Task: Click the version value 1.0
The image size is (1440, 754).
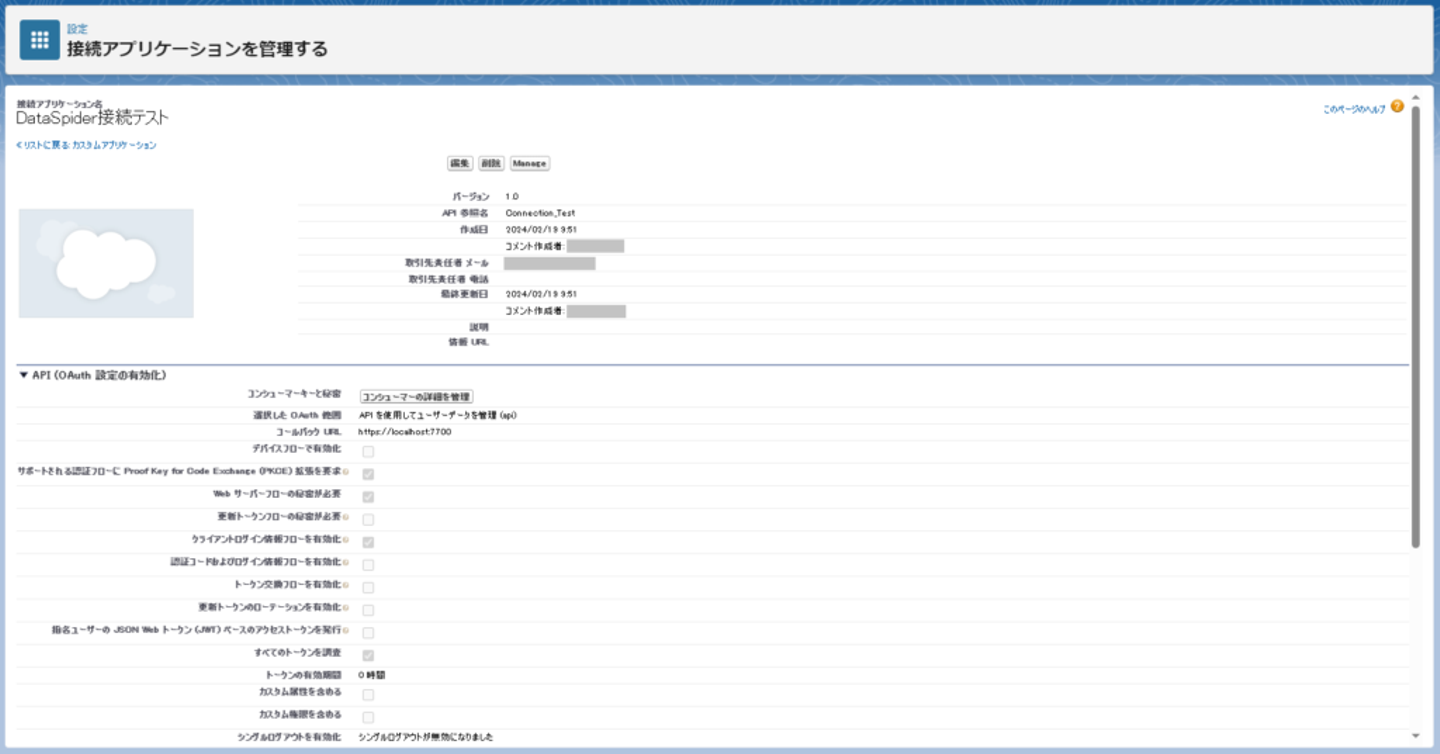Action: click(x=512, y=197)
